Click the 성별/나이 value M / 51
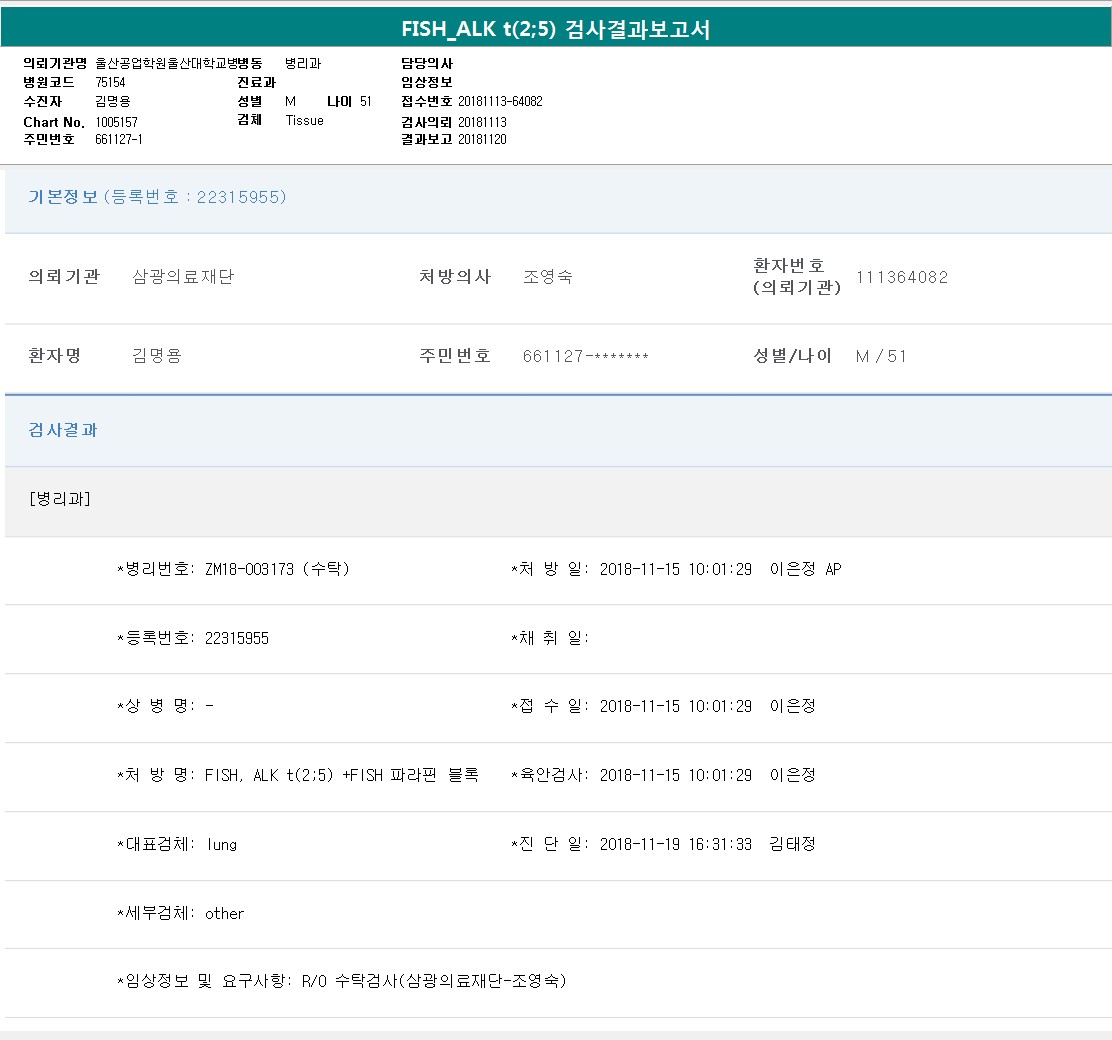 pos(881,356)
